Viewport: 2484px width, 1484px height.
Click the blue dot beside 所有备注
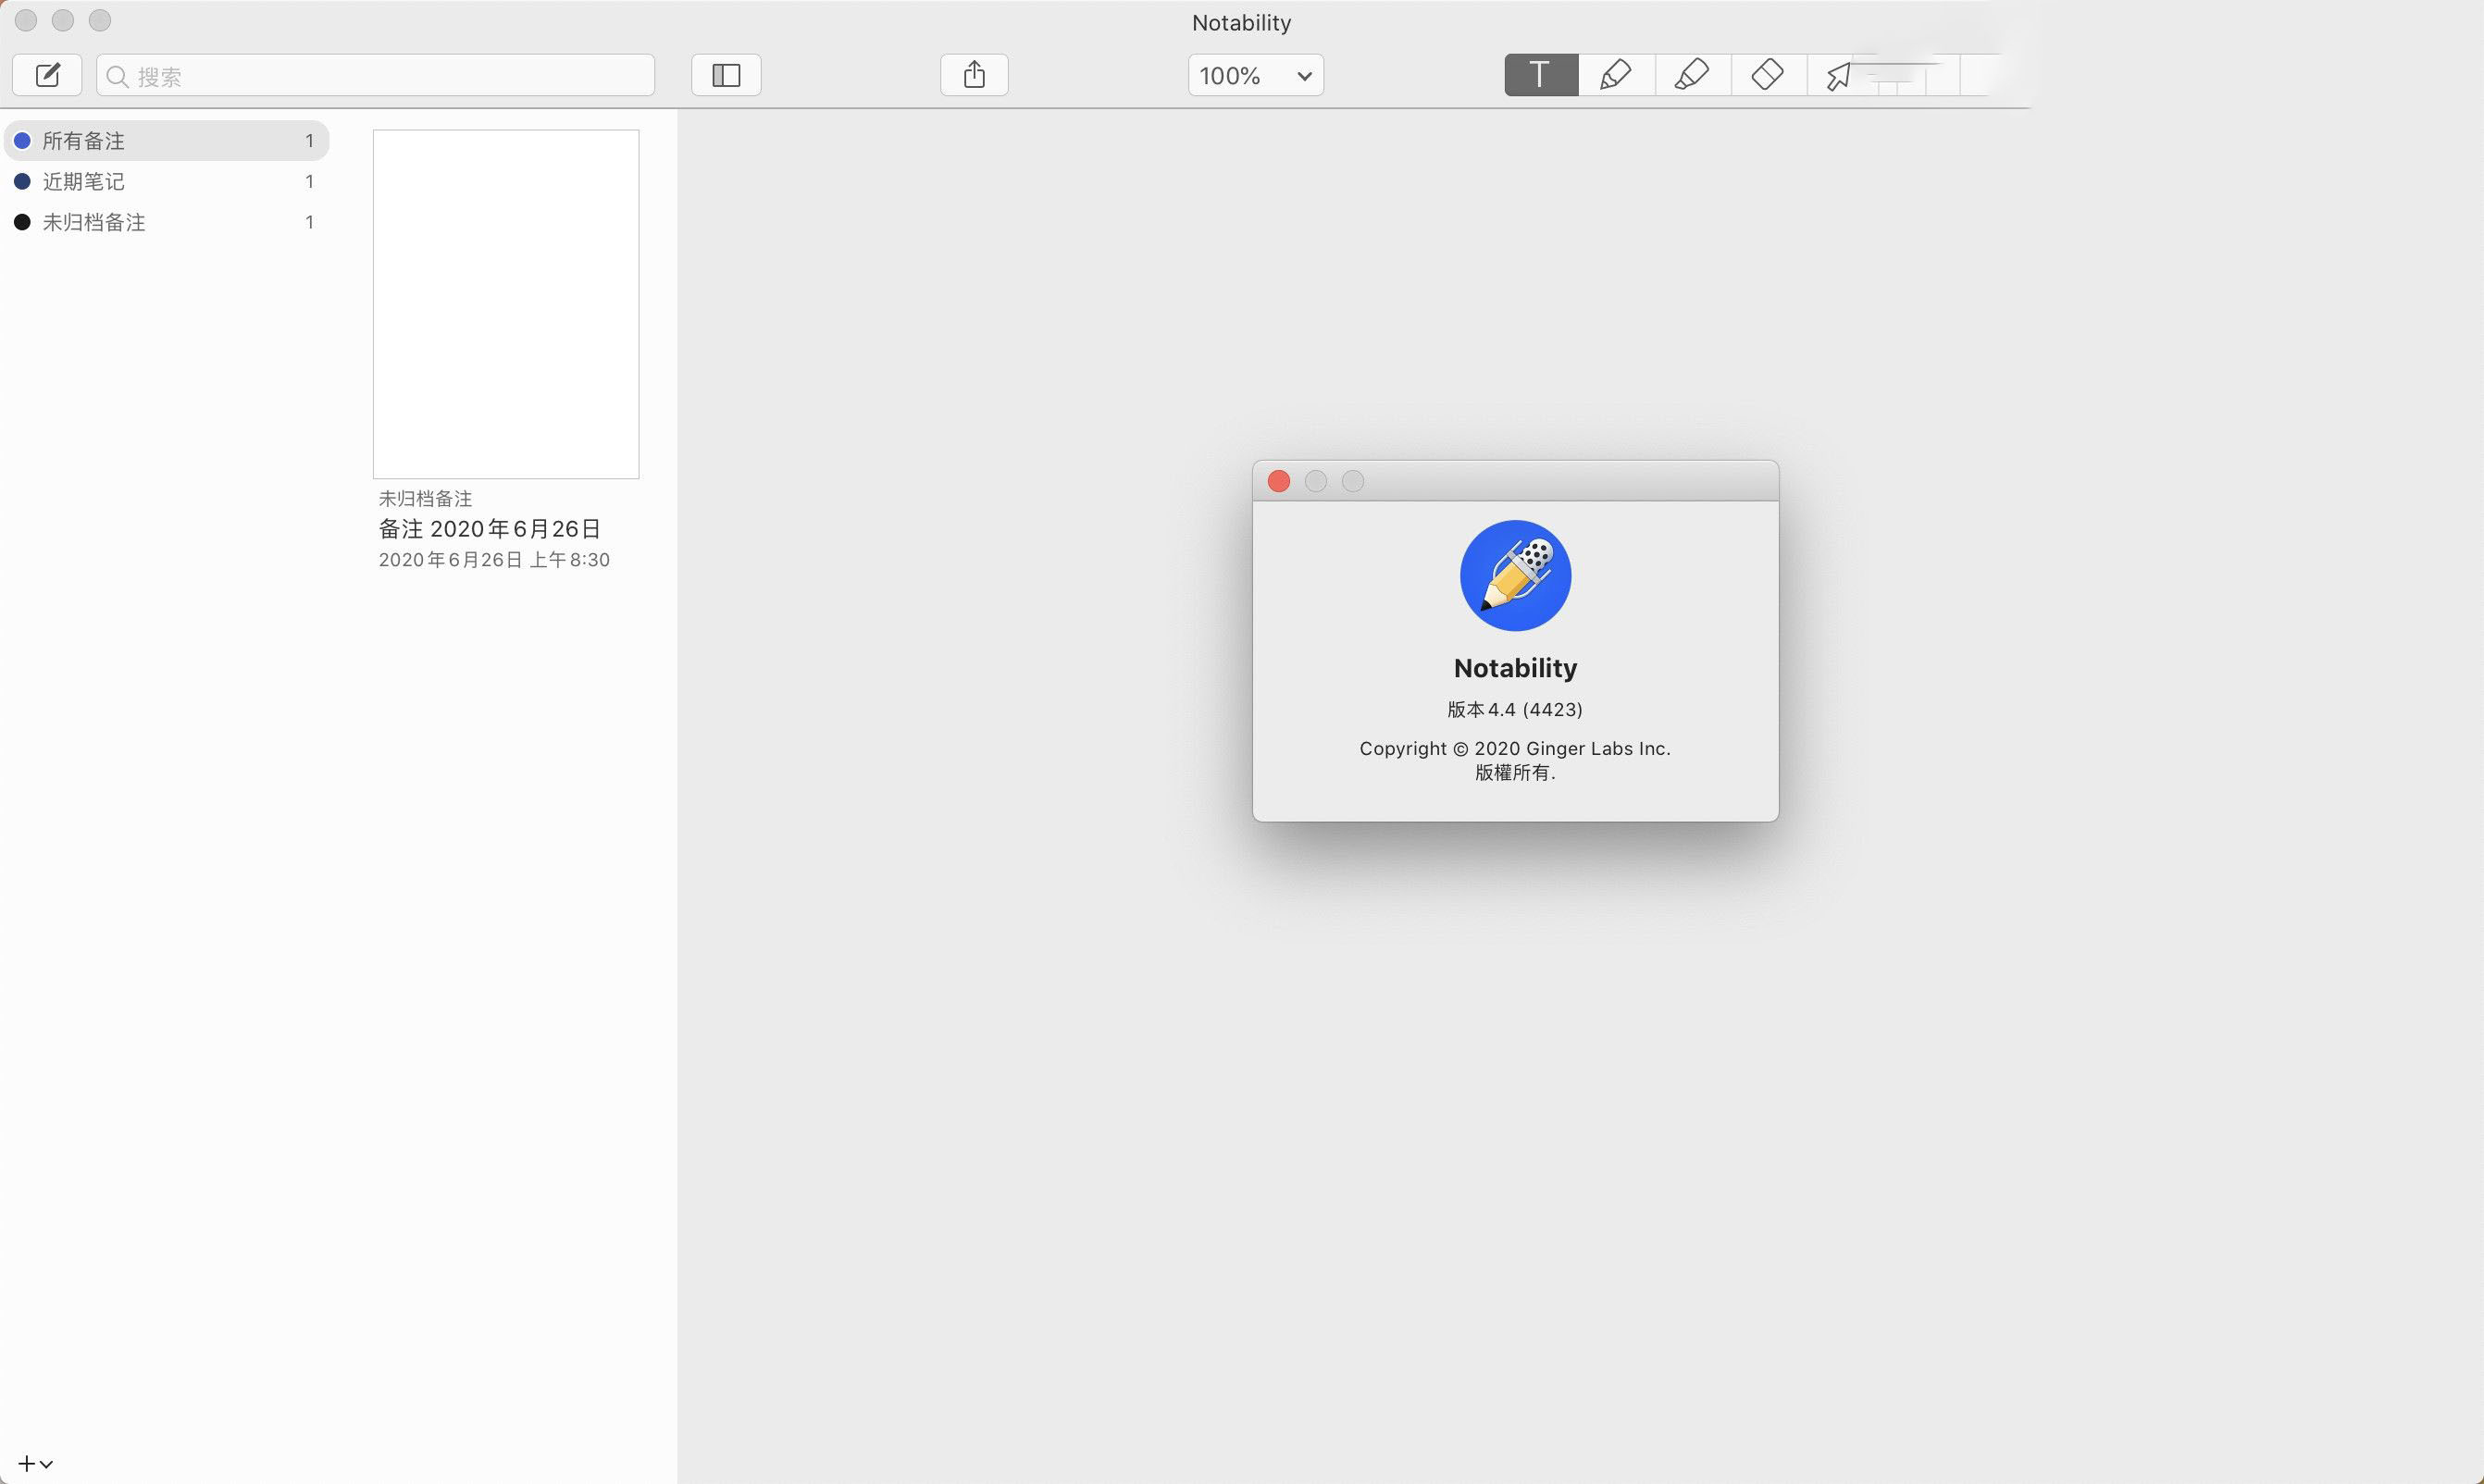(22, 141)
